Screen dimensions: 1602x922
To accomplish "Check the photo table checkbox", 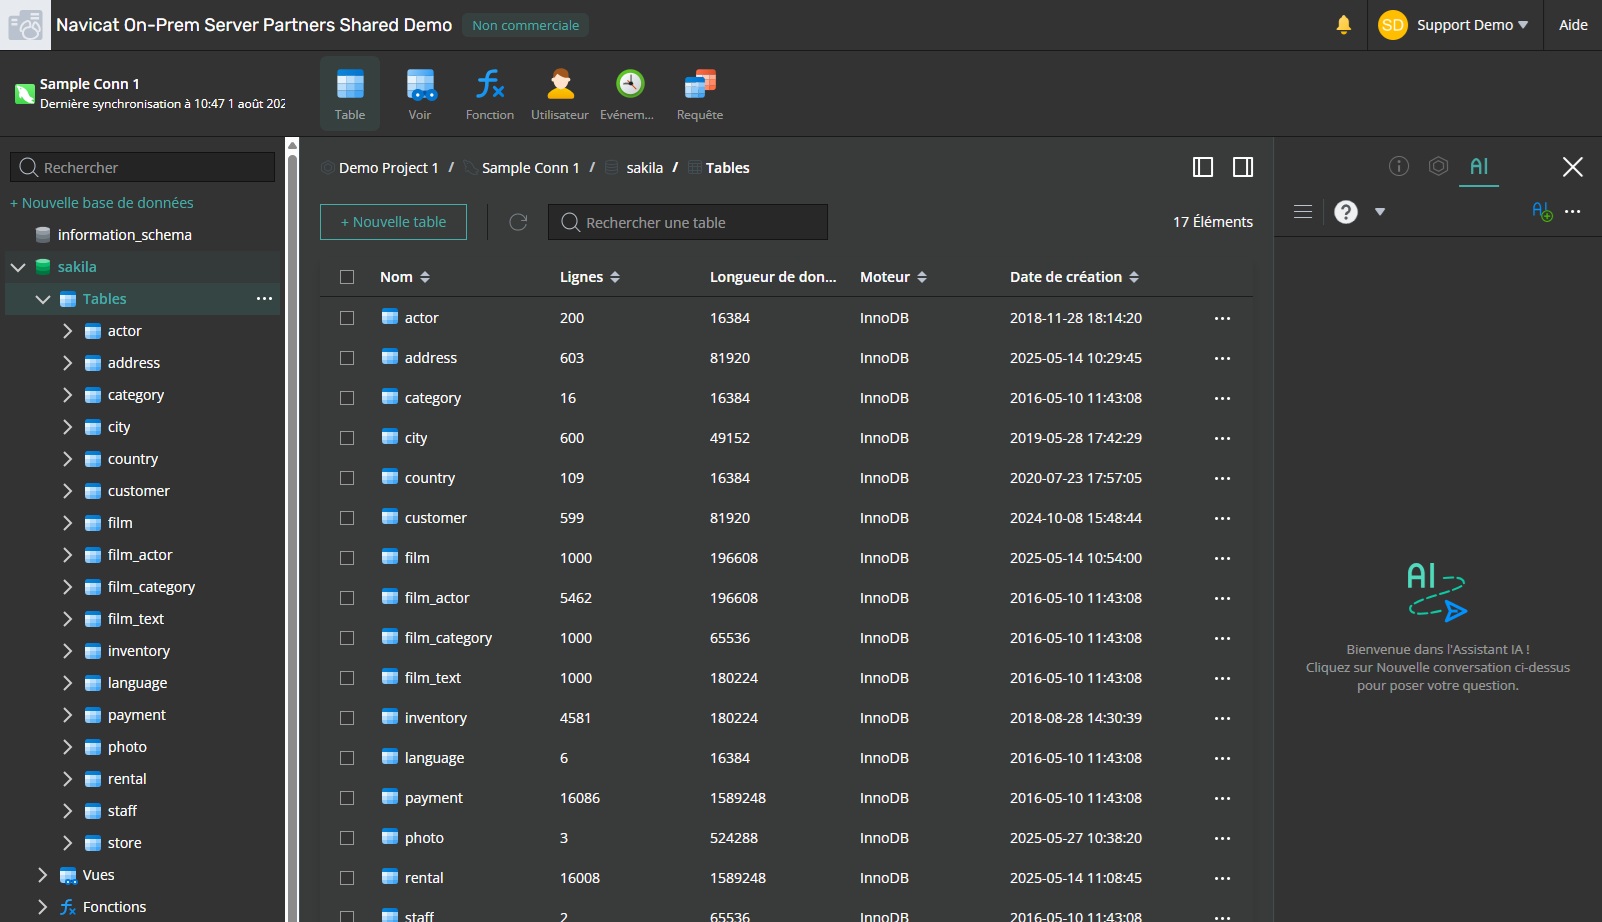I will (x=347, y=838).
